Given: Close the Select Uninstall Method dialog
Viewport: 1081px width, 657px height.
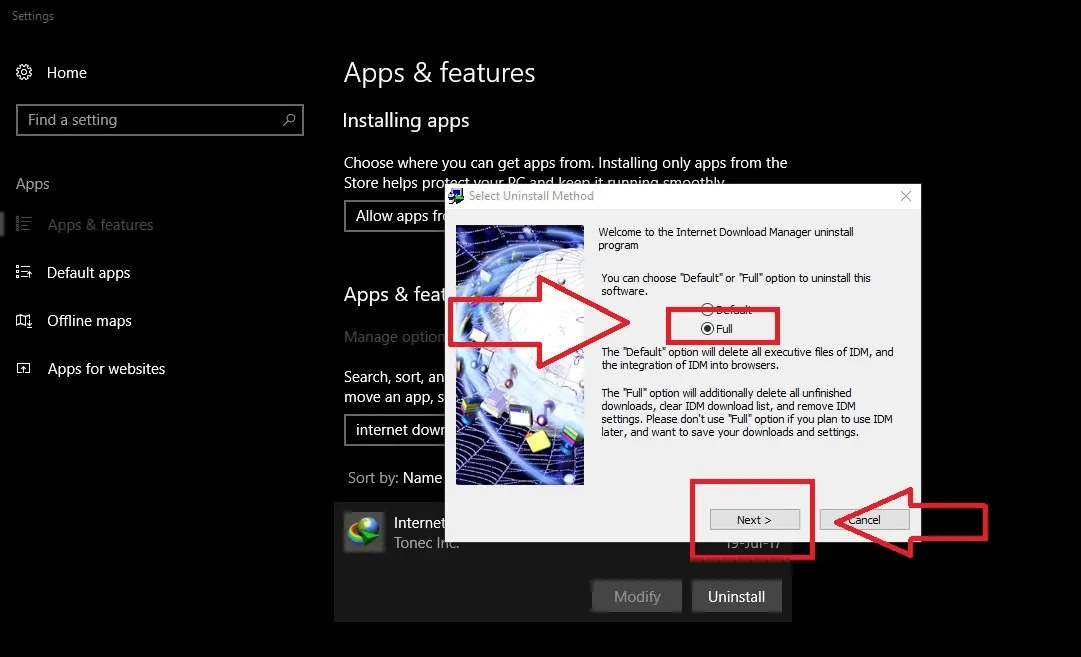Looking at the screenshot, I should (x=905, y=197).
